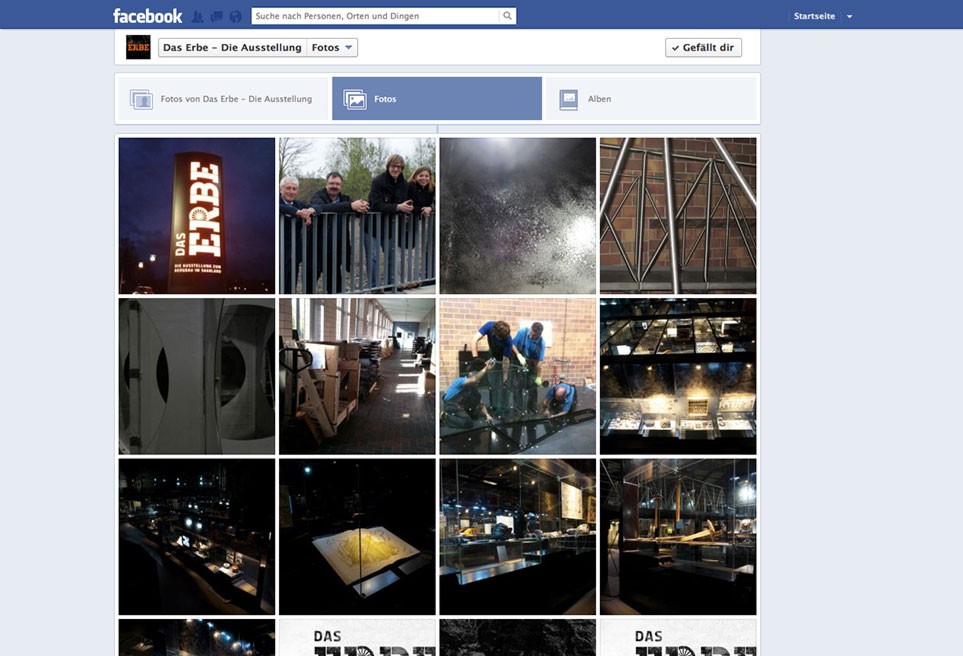Open the Fotos section dropdown
This screenshot has height=656, width=963.
click(x=332, y=47)
